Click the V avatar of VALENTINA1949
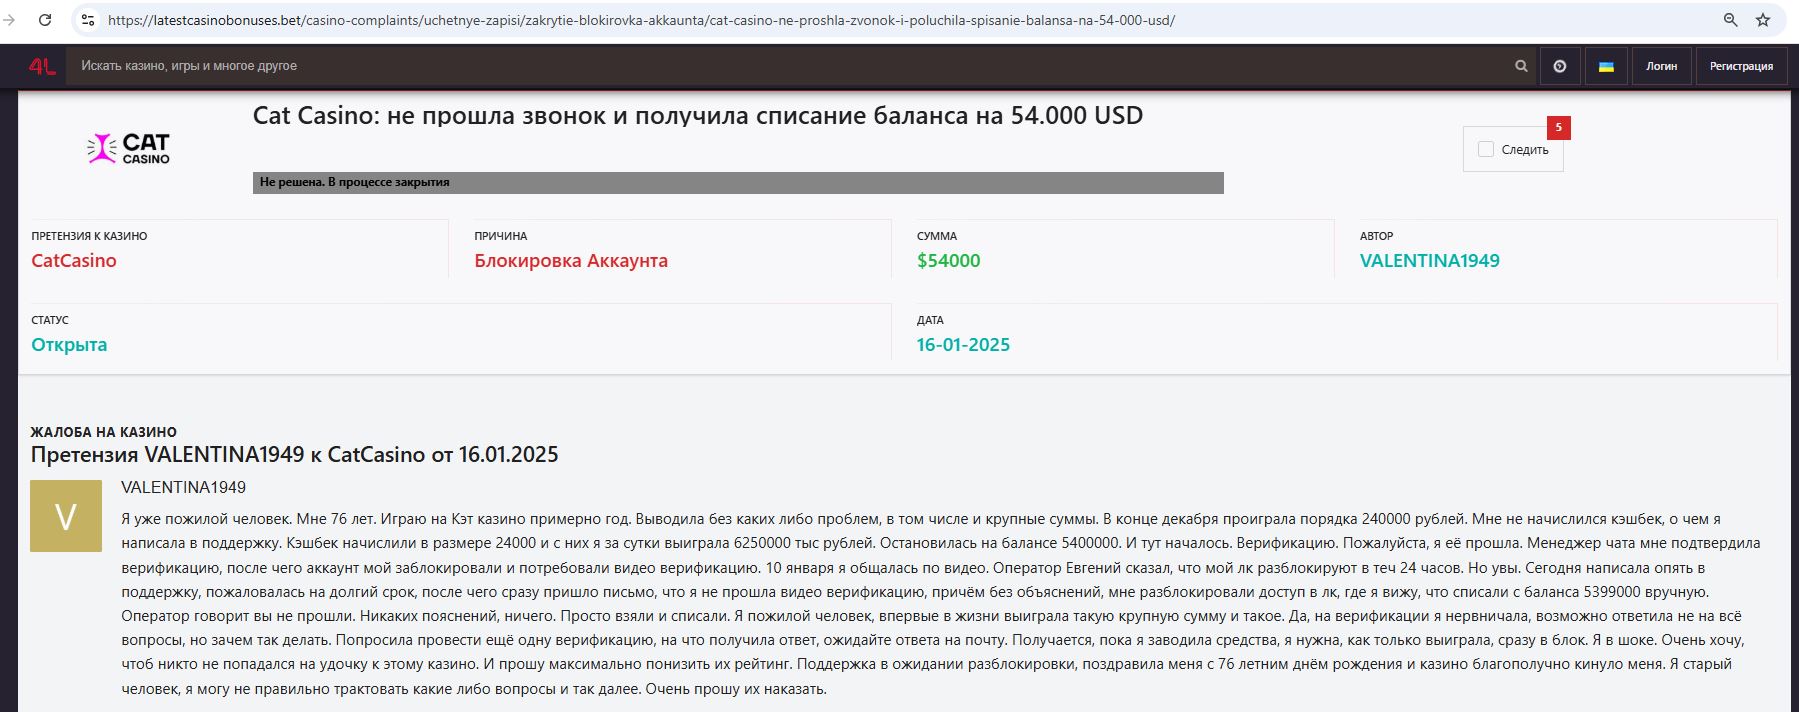The width and height of the screenshot is (1799, 712). 66,516
